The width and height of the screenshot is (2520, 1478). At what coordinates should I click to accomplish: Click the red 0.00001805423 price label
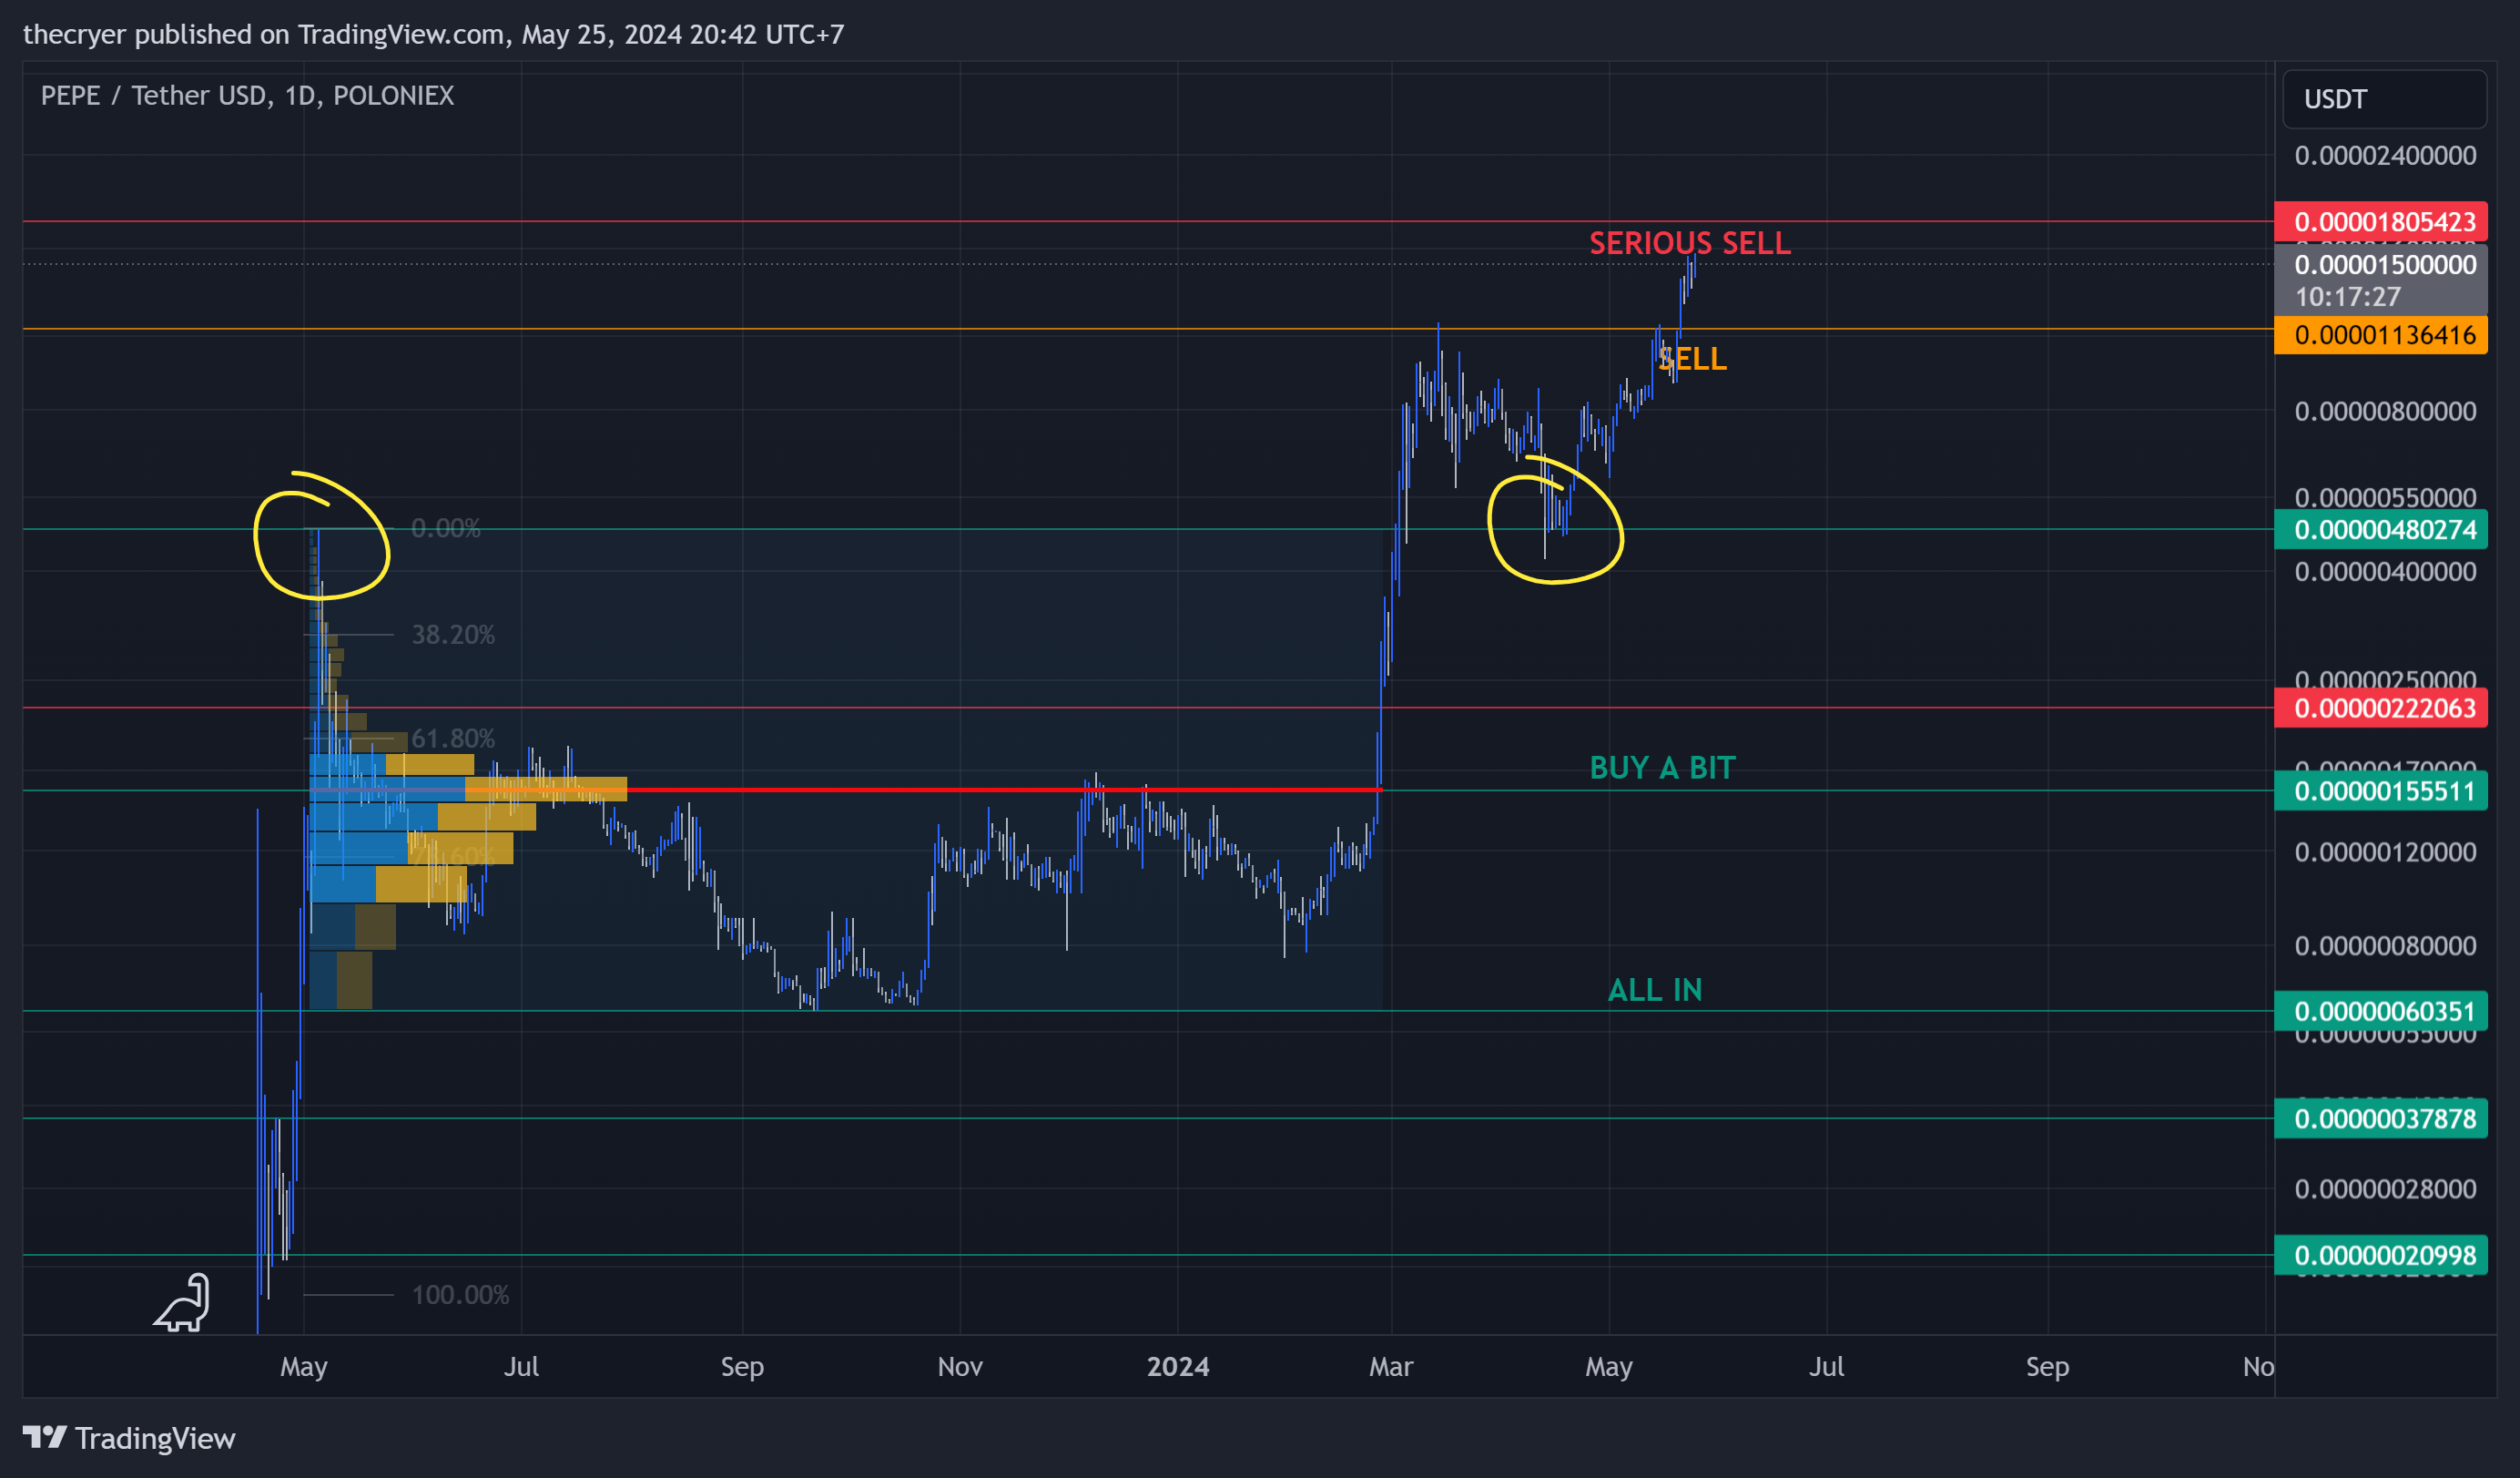pos(2380,221)
